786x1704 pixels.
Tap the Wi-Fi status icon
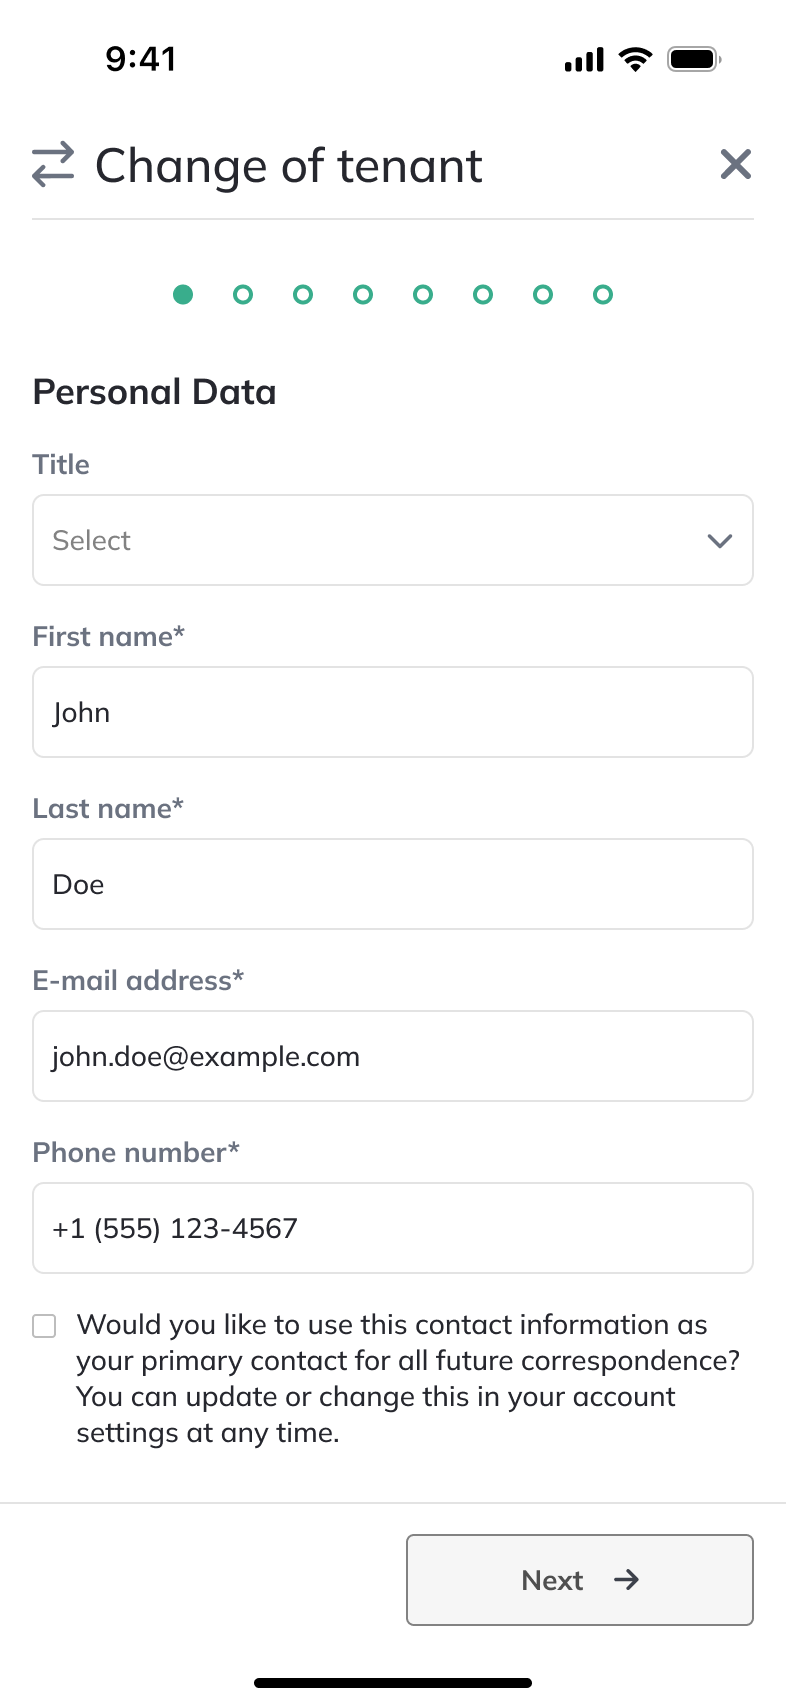point(635,60)
